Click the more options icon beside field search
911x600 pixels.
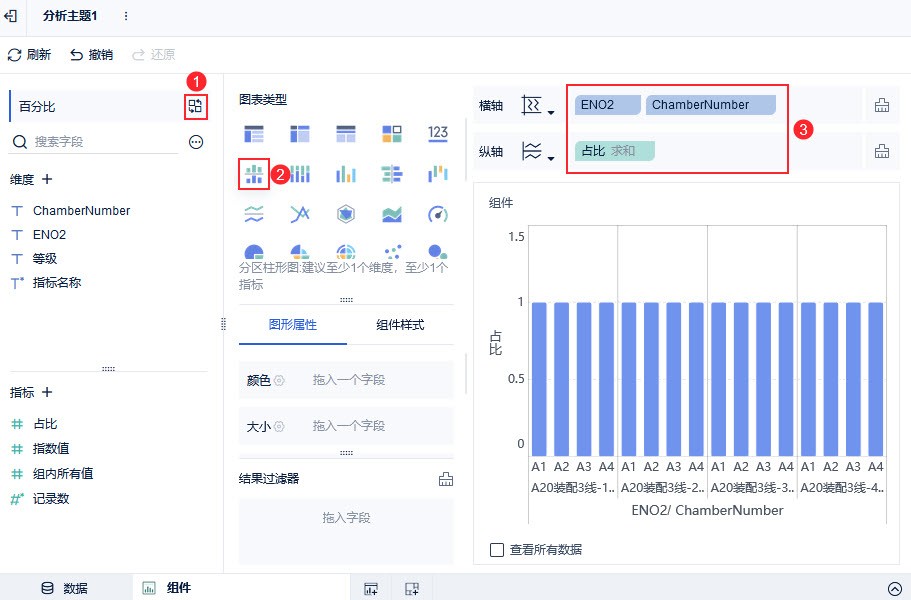tap(196, 142)
